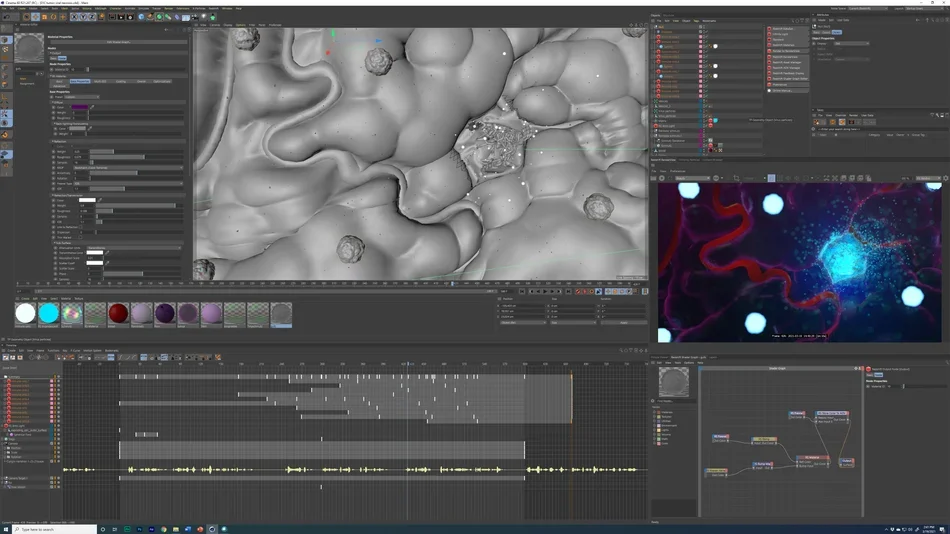Click the blue cube primitive icon

[141, 17]
